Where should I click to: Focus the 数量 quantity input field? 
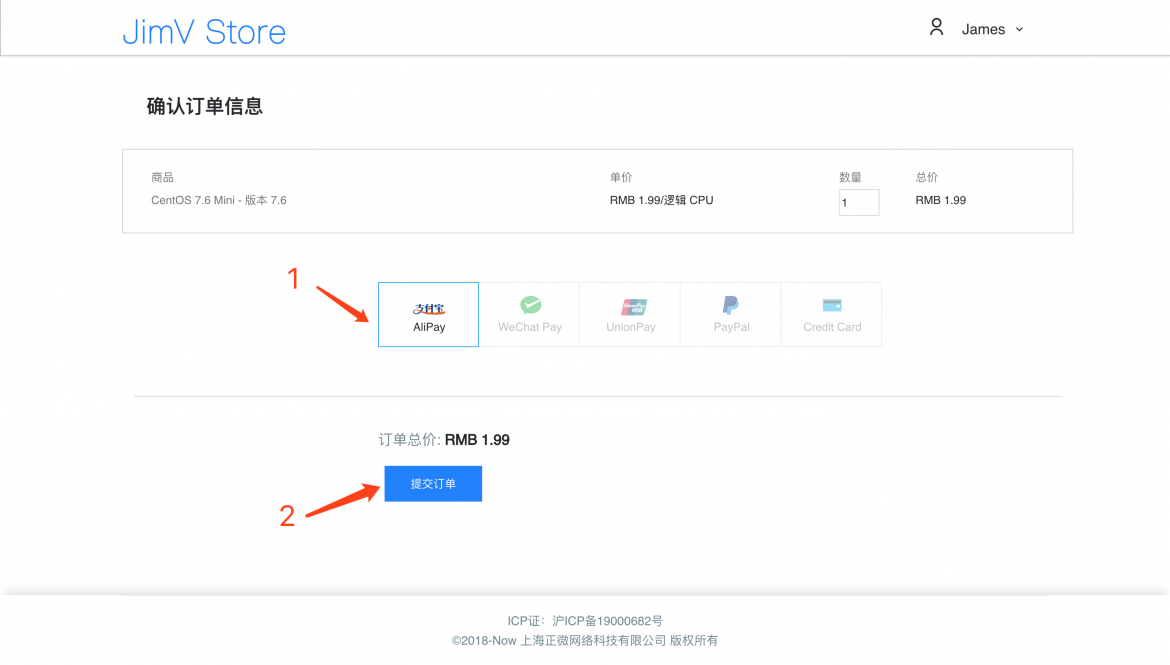[859, 202]
